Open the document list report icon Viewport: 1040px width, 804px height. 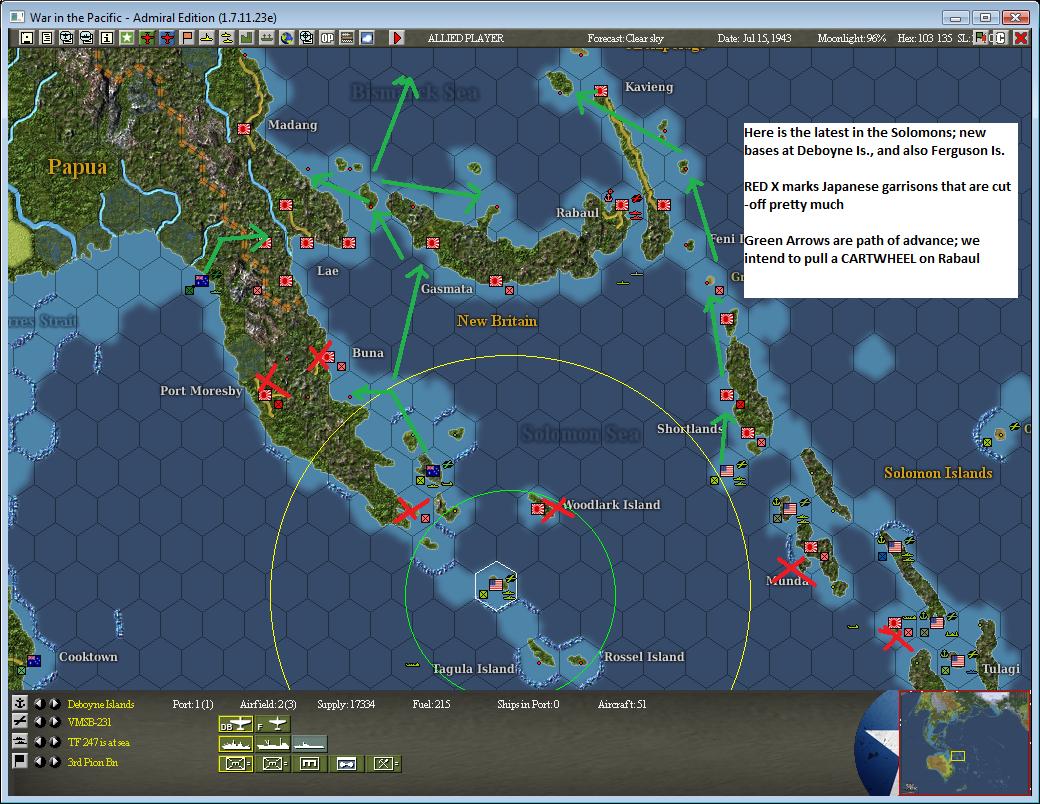pos(46,38)
